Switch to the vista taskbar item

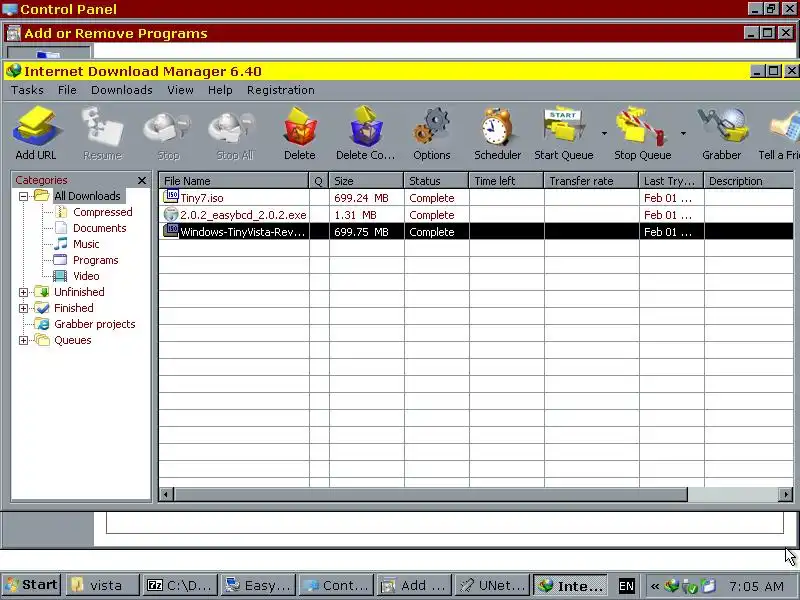[103, 585]
